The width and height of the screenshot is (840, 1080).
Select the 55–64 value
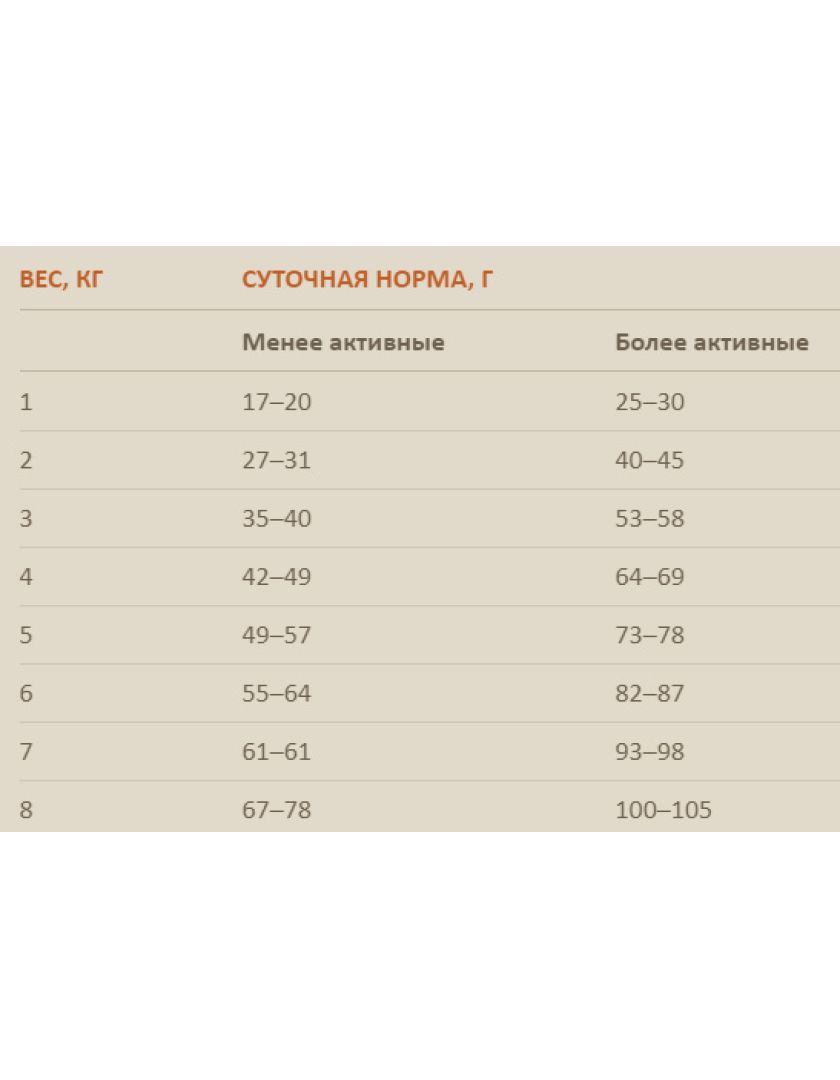276,693
